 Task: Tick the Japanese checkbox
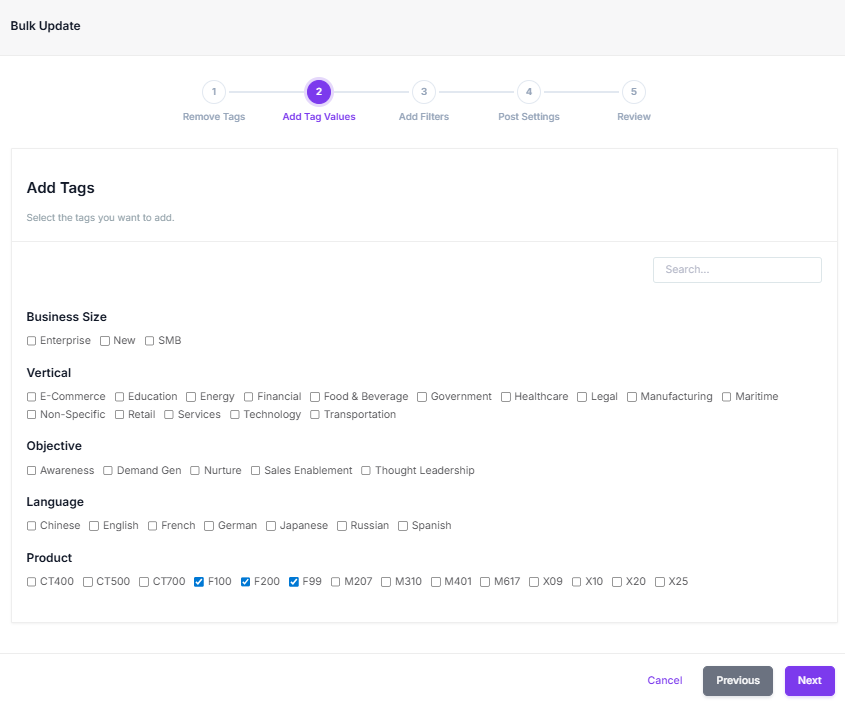pos(271,526)
